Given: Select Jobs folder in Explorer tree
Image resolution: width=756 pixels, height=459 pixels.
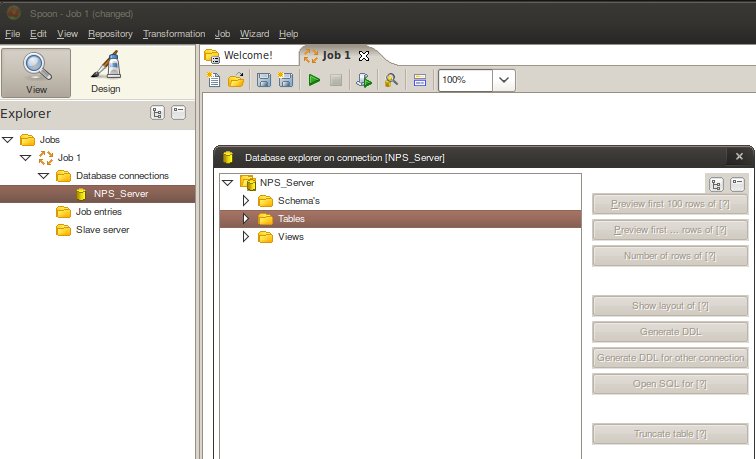Looking at the screenshot, I should [50, 140].
